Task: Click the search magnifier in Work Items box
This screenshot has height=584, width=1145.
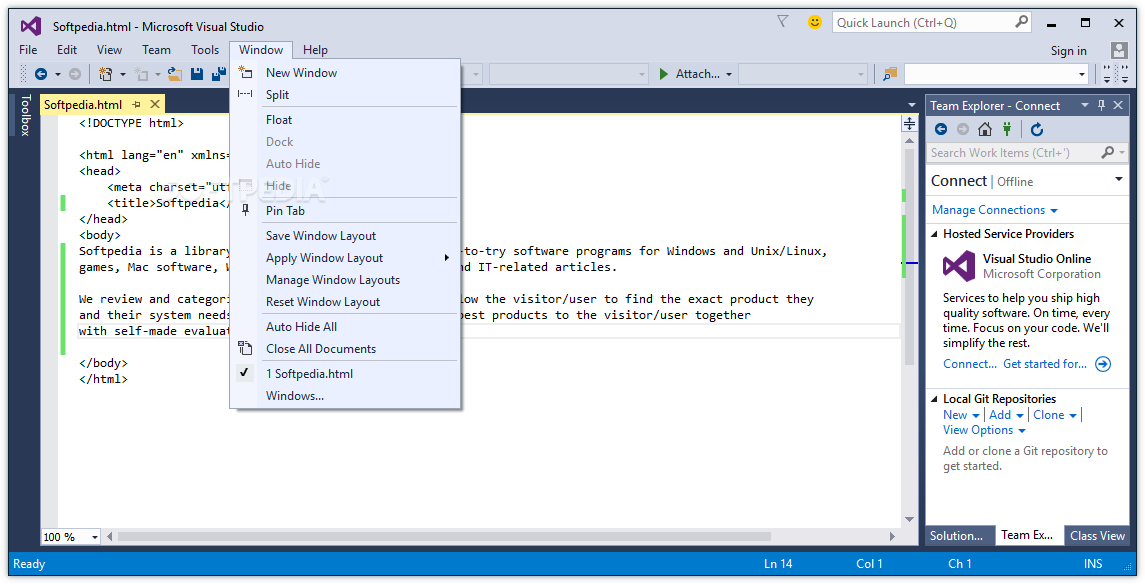Action: tap(1108, 153)
